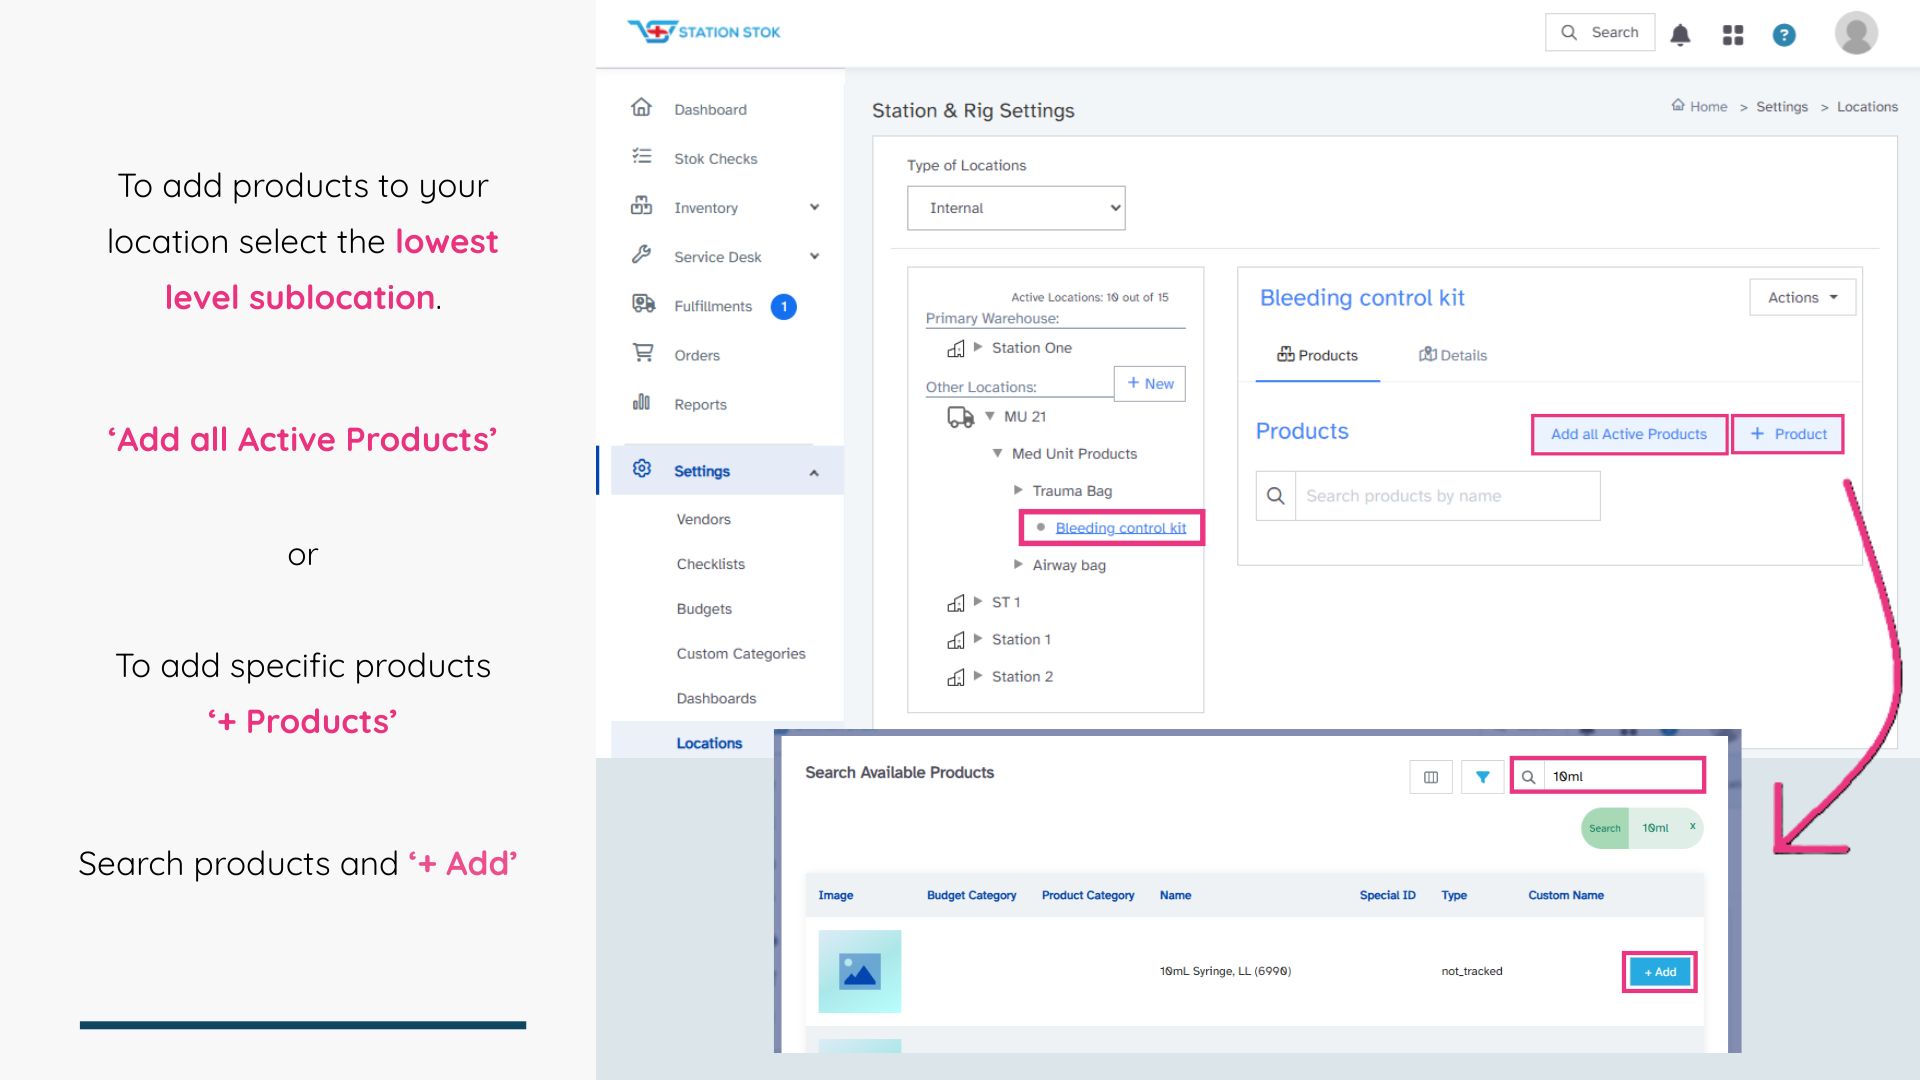Click Add all Active Products button
Screen dimensions: 1920x1080
[1628, 434]
